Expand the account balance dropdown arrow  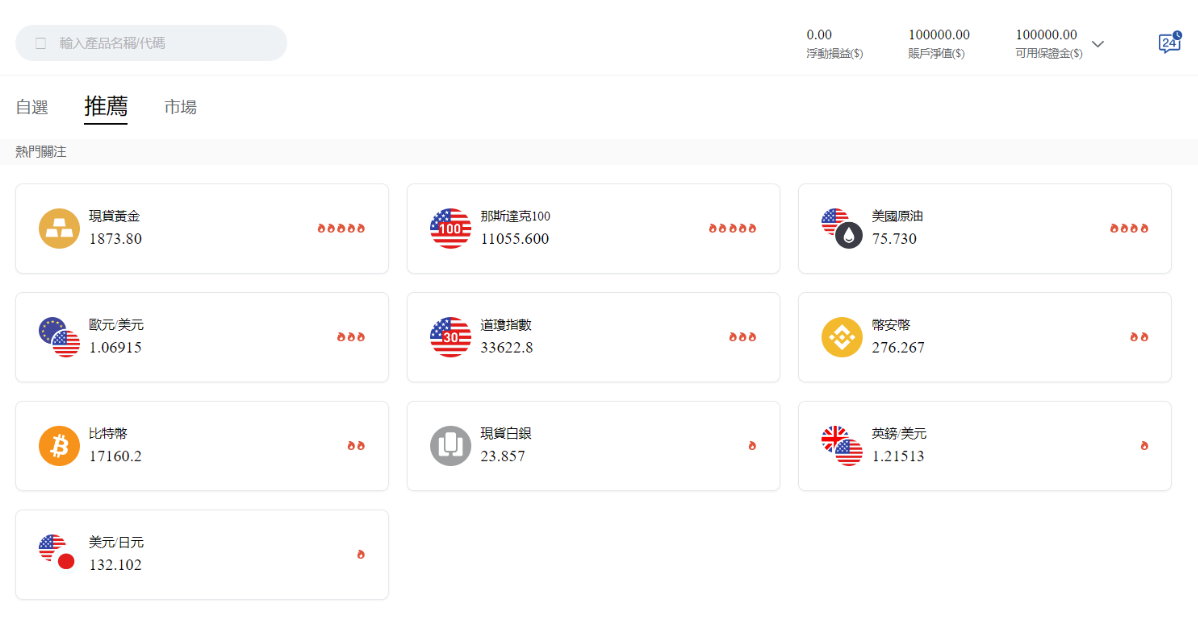(x=1097, y=44)
